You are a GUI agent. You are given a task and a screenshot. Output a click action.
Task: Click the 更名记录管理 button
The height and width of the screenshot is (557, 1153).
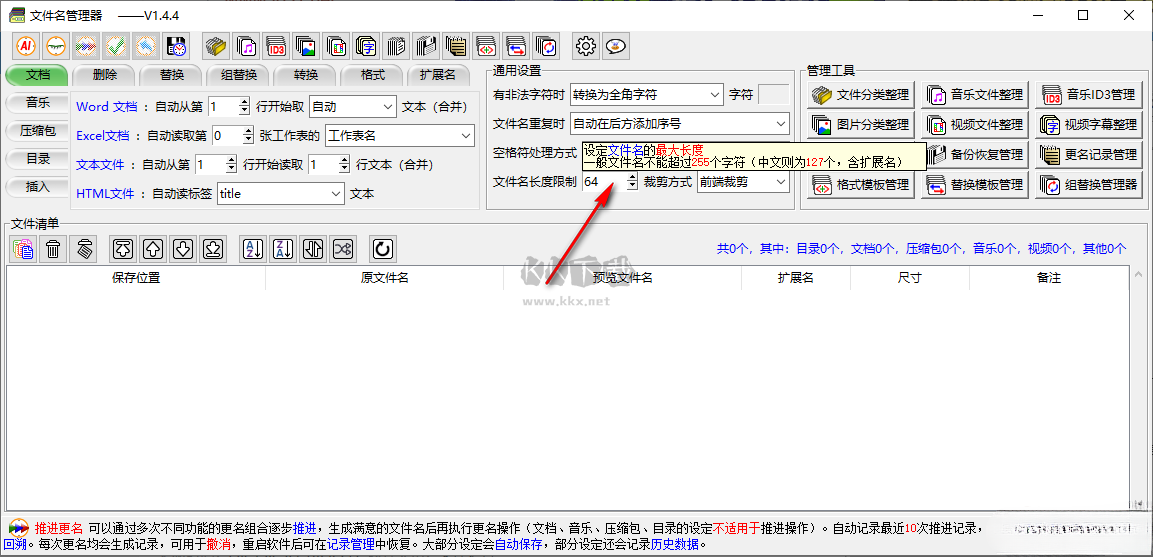(x=1090, y=155)
